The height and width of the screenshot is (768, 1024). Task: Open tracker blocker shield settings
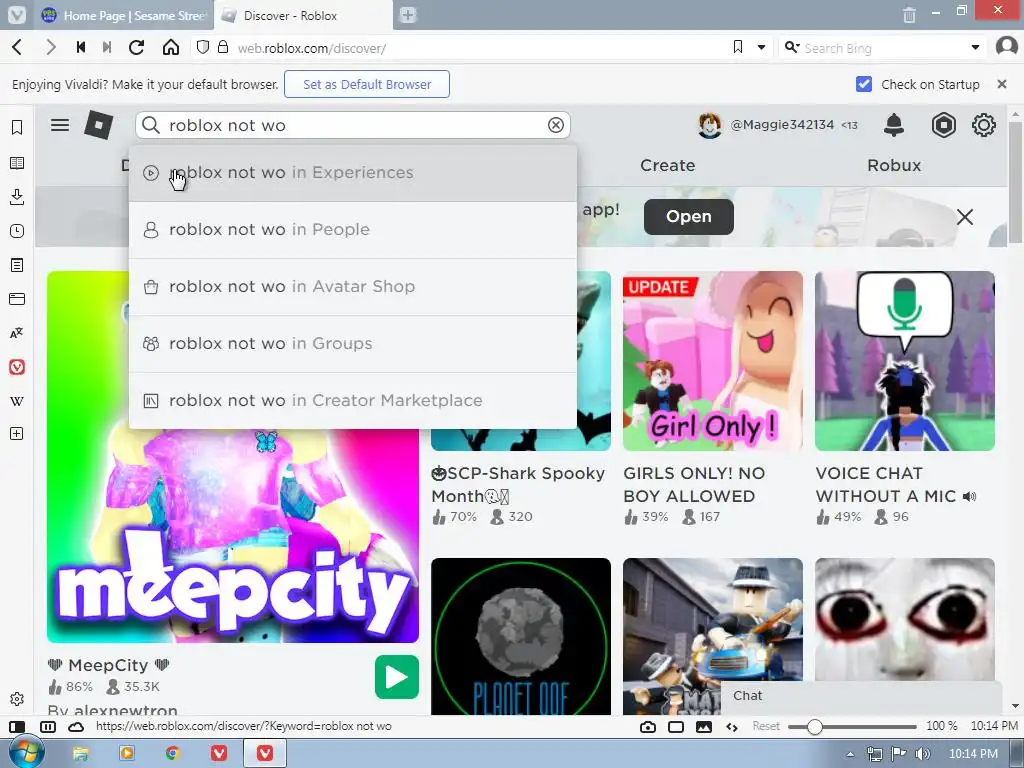click(x=203, y=47)
